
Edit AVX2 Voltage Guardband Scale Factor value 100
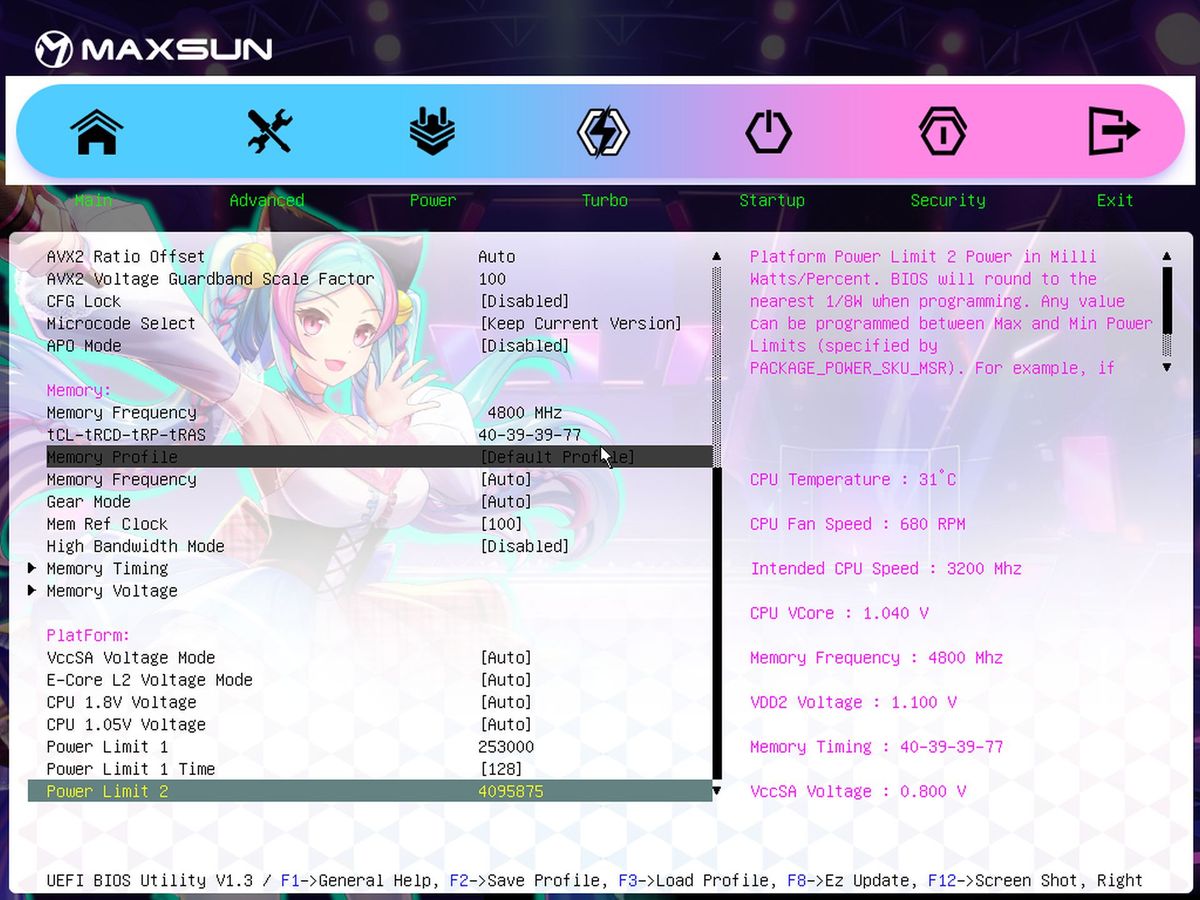(492, 279)
